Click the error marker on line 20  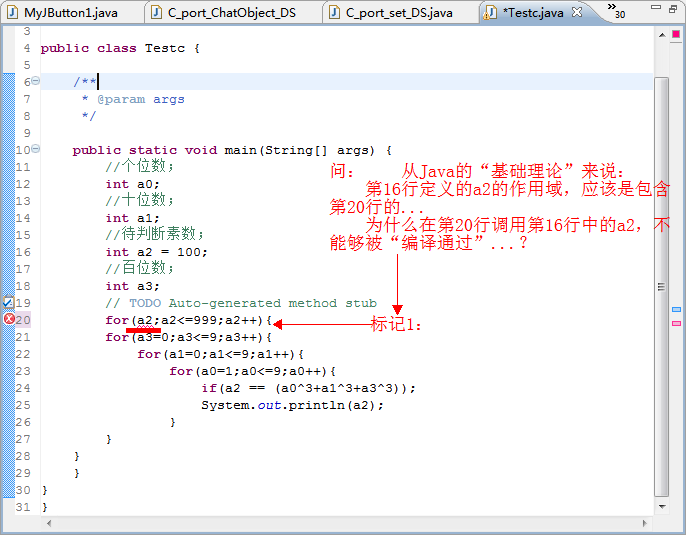tap(8, 319)
